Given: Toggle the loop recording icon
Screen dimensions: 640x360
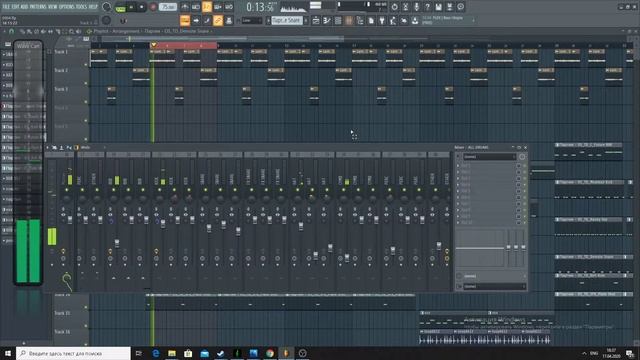Looking at the screenshot, I should (229, 7).
